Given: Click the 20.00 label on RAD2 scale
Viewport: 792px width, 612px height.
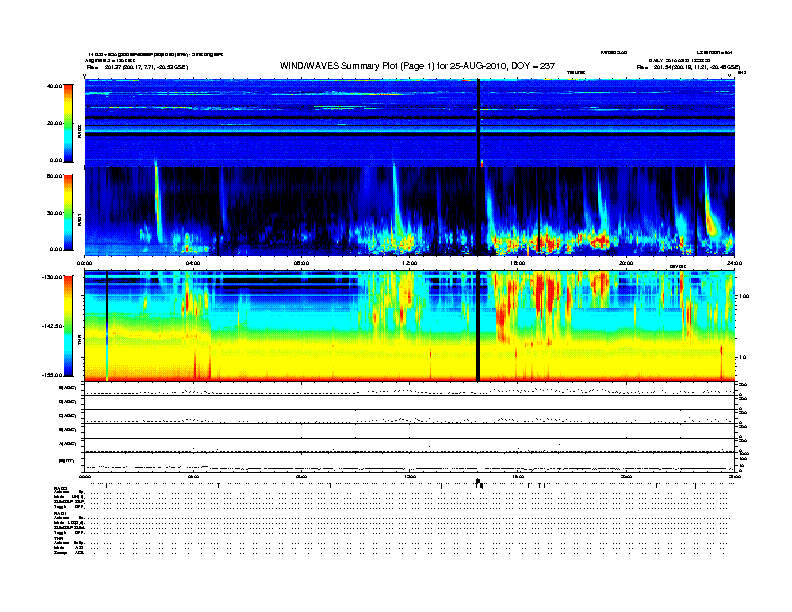Looking at the screenshot, I should (x=54, y=123).
